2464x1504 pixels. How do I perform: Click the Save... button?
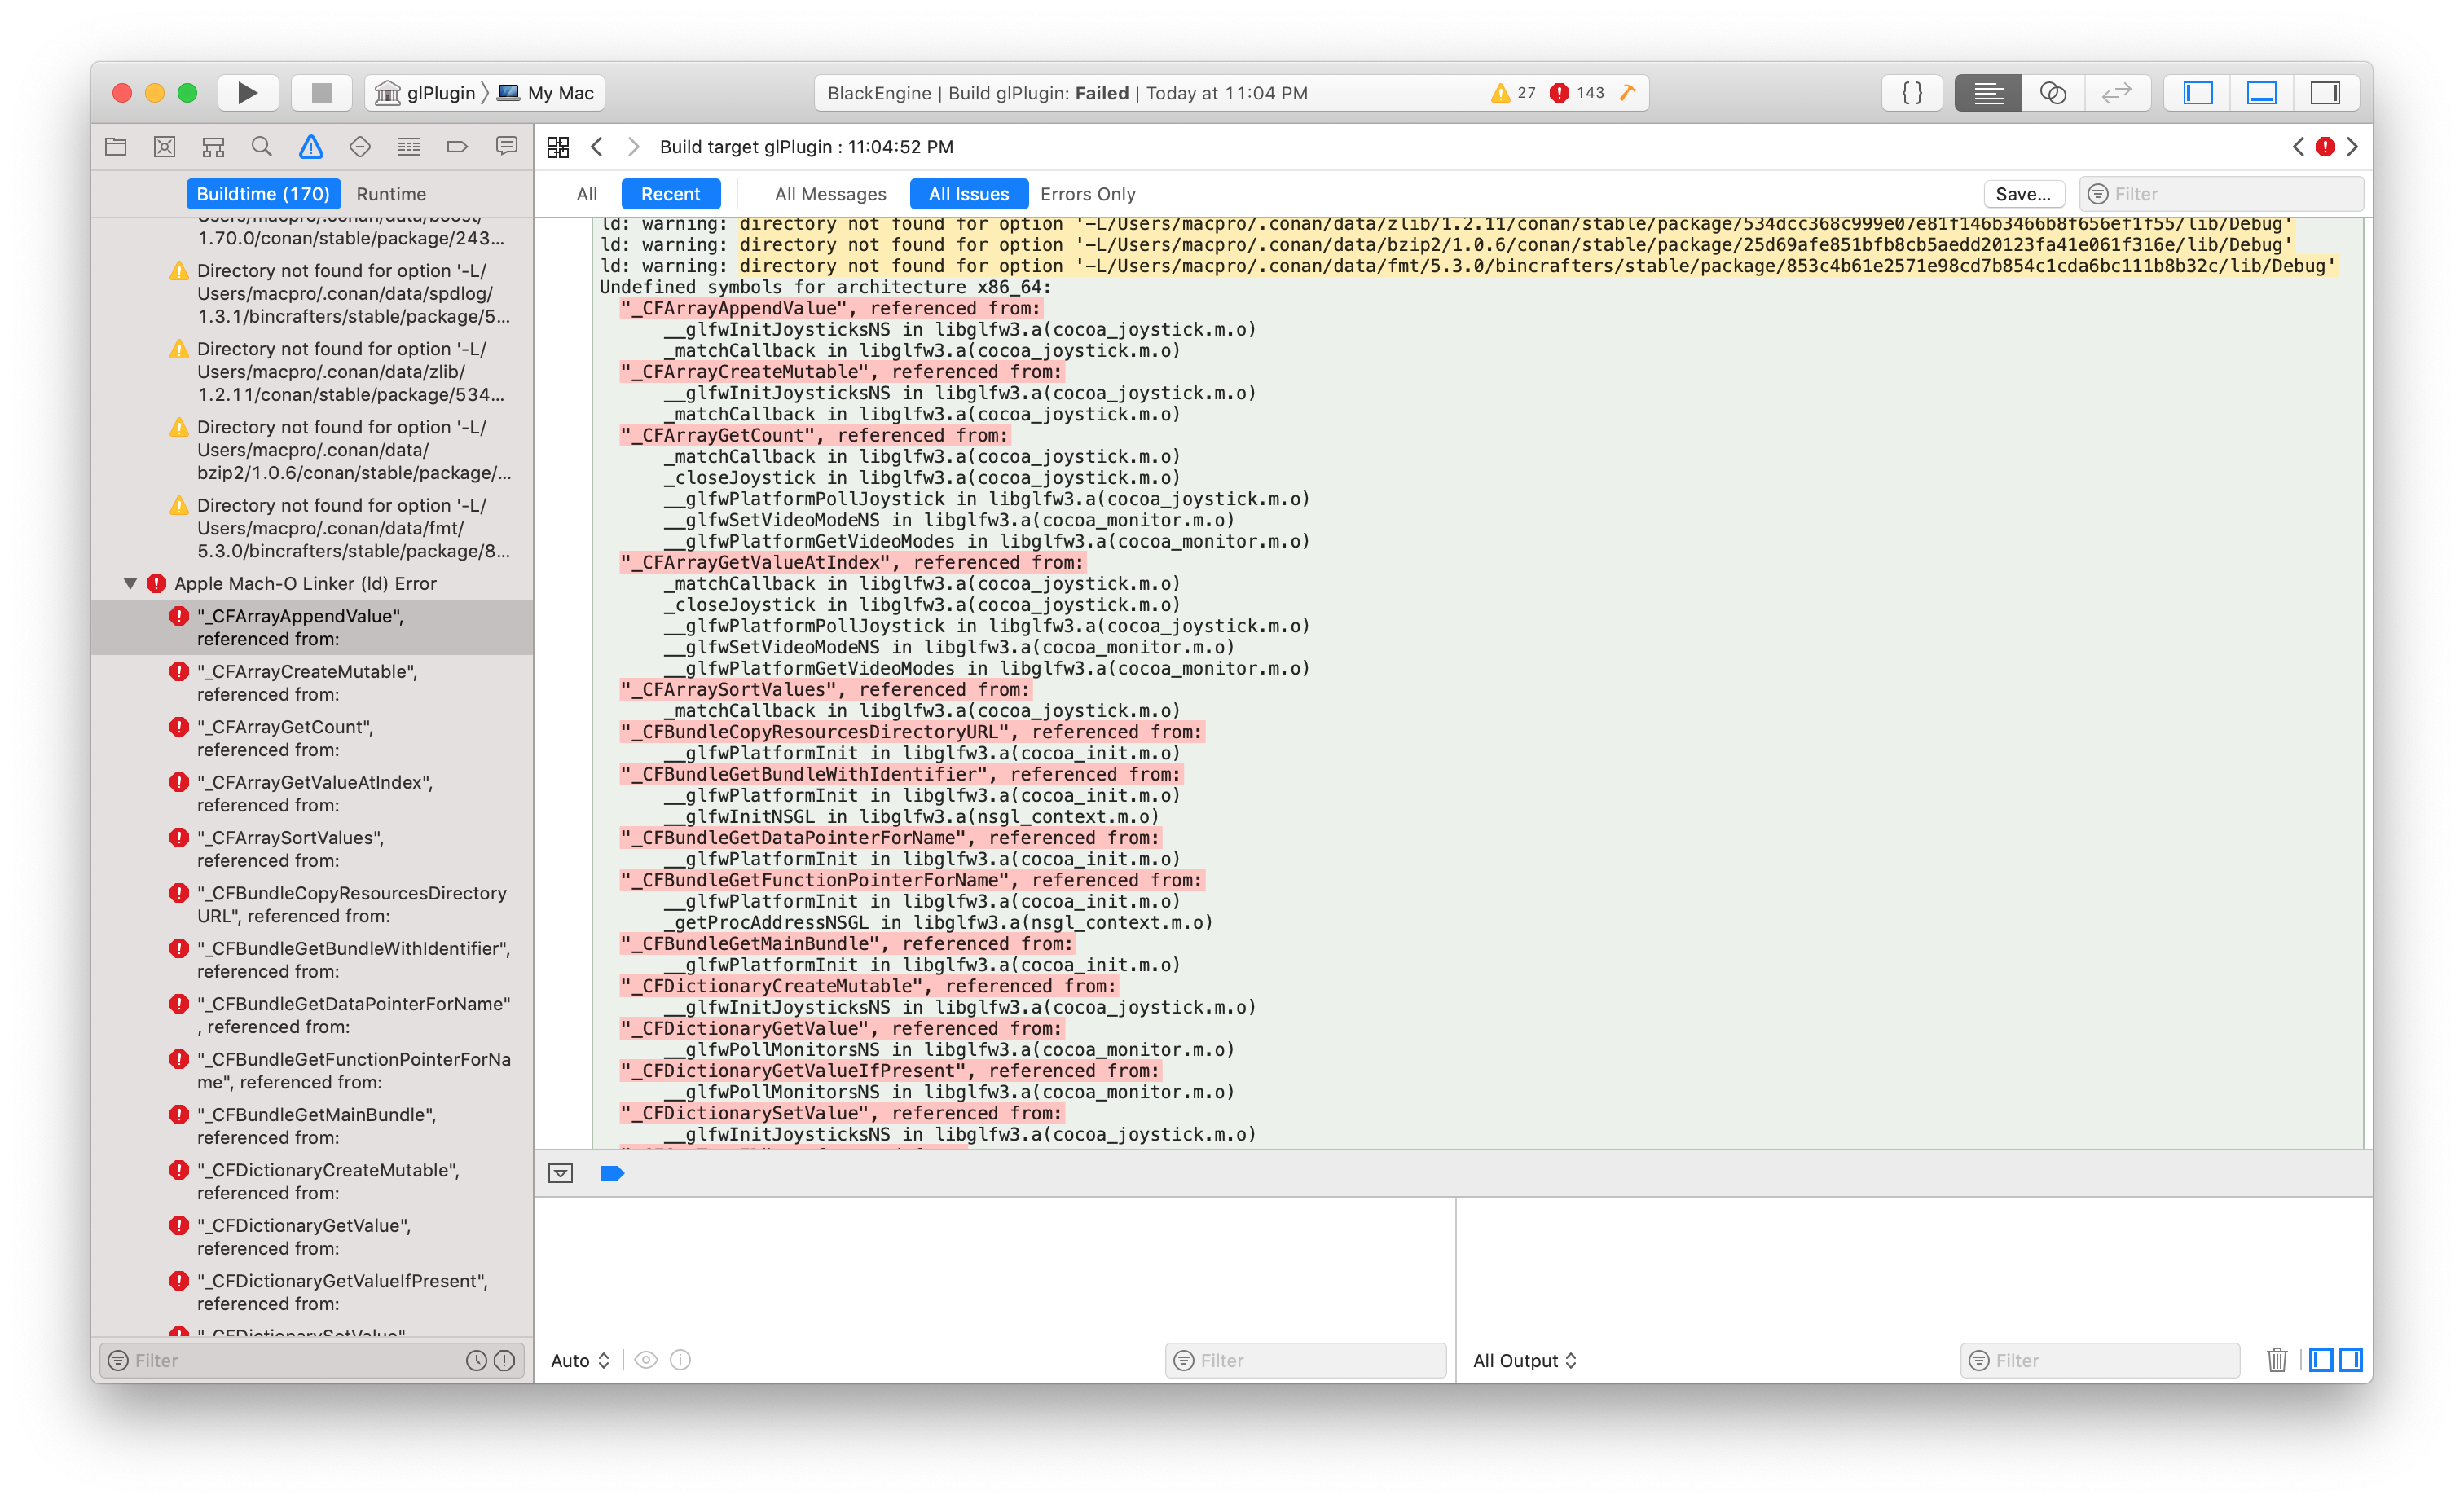[2022, 194]
